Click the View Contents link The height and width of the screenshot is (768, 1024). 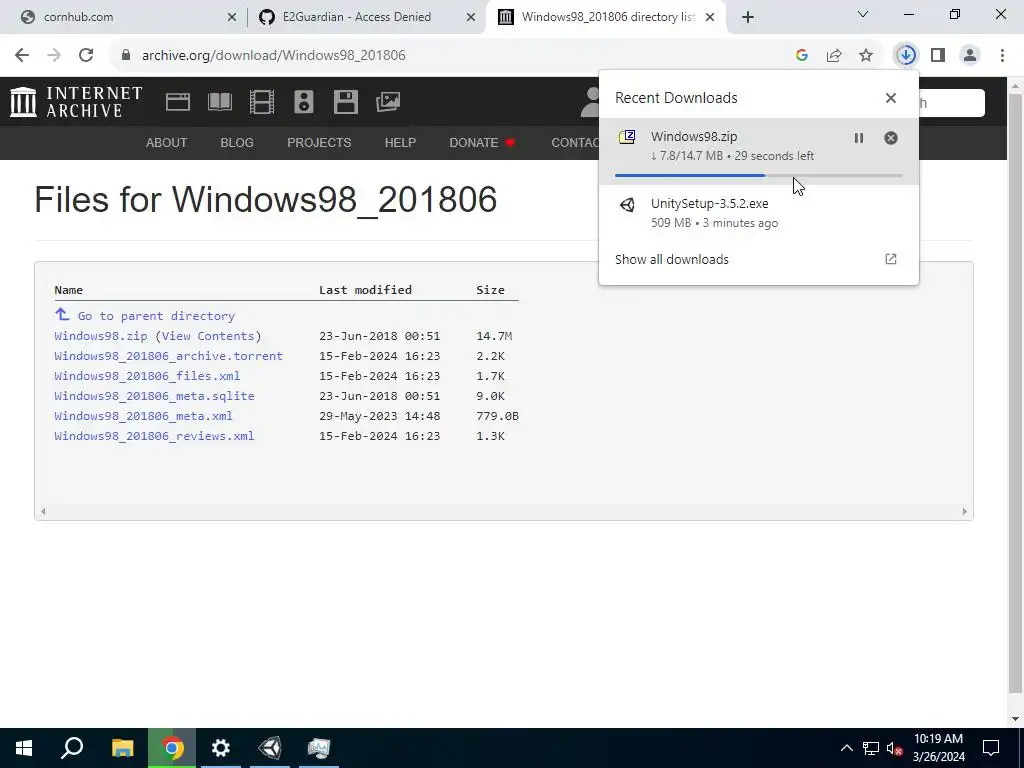[x=208, y=336]
